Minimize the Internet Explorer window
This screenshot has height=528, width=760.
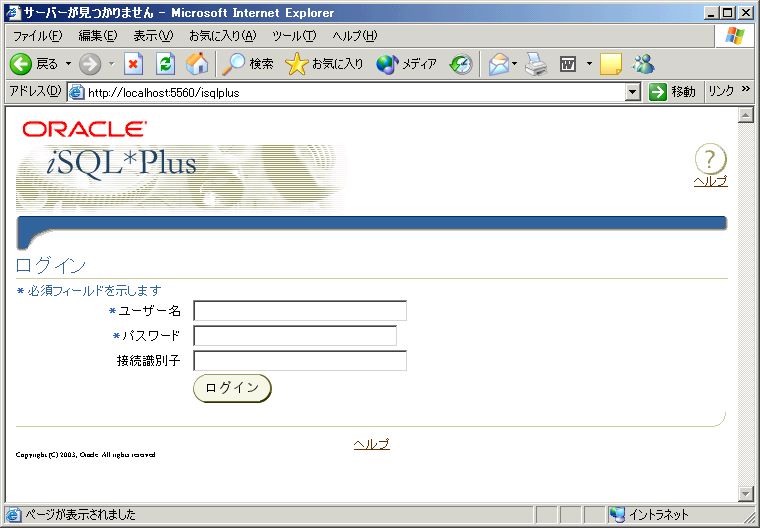(x=711, y=13)
